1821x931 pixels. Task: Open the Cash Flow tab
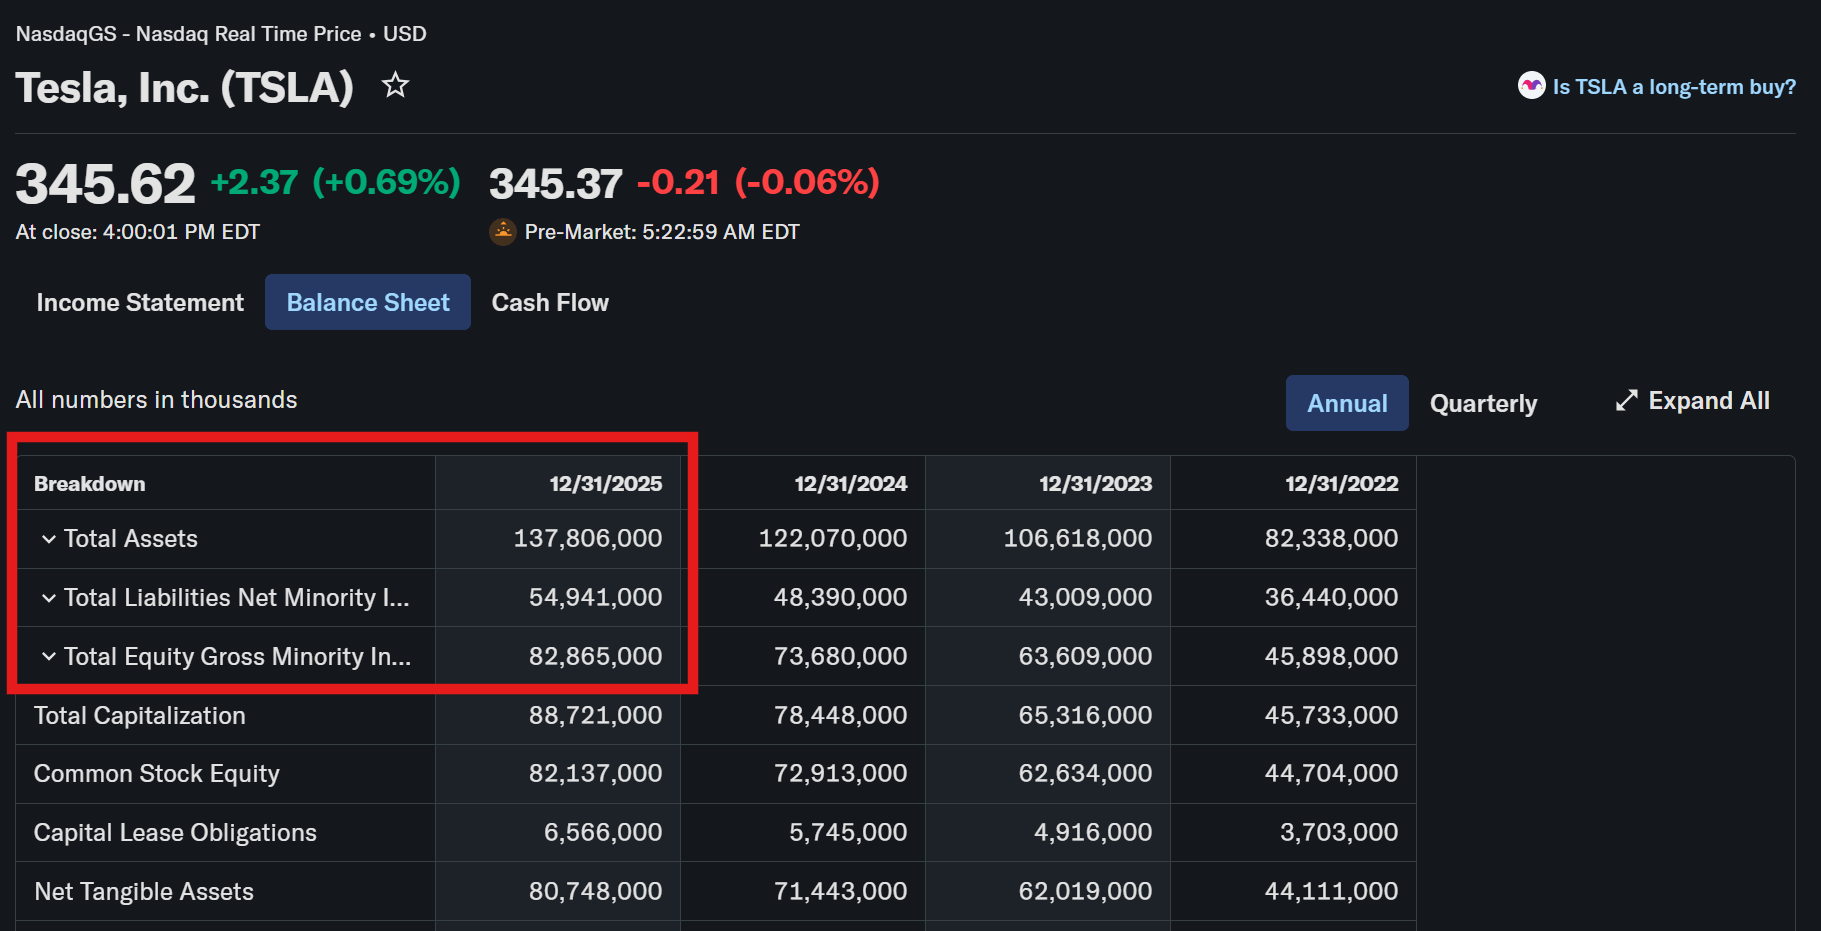coord(550,302)
